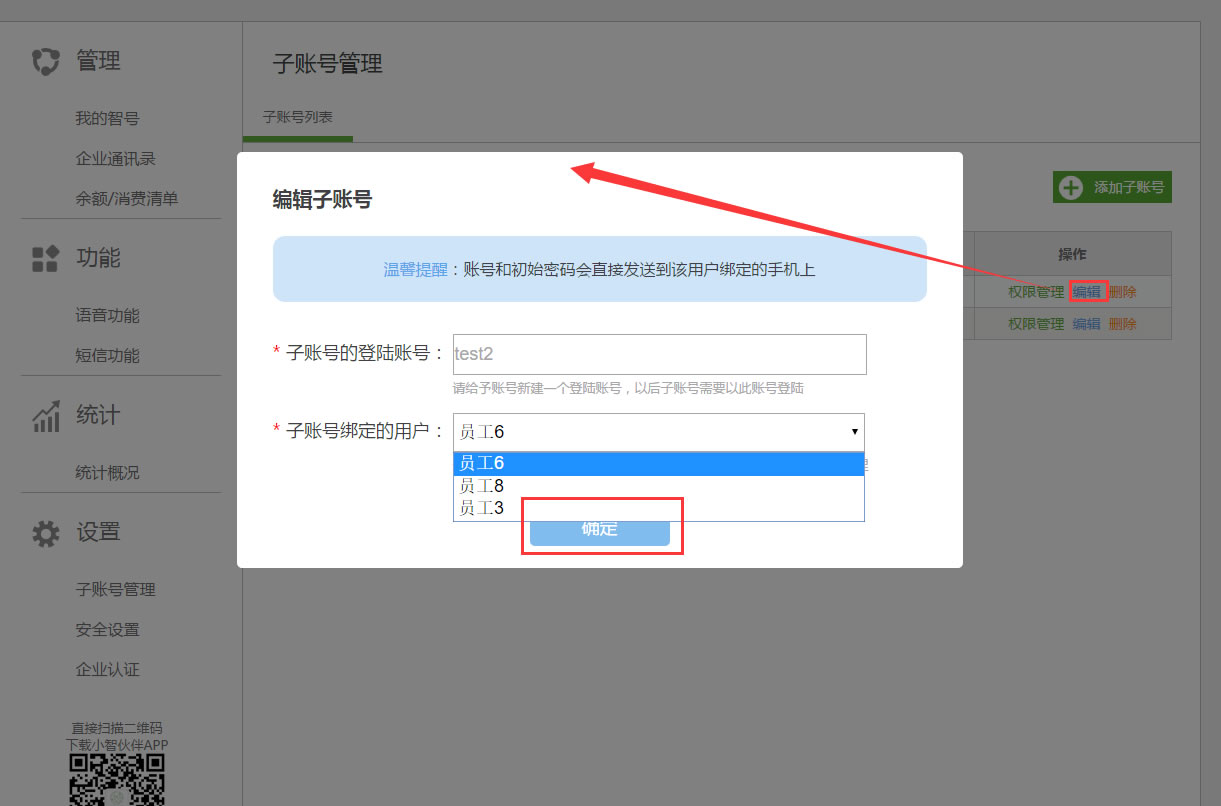Screen dimensions: 1221x806
Task: Click the 管理 section icon in the sidebar
Action: tap(46, 62)
